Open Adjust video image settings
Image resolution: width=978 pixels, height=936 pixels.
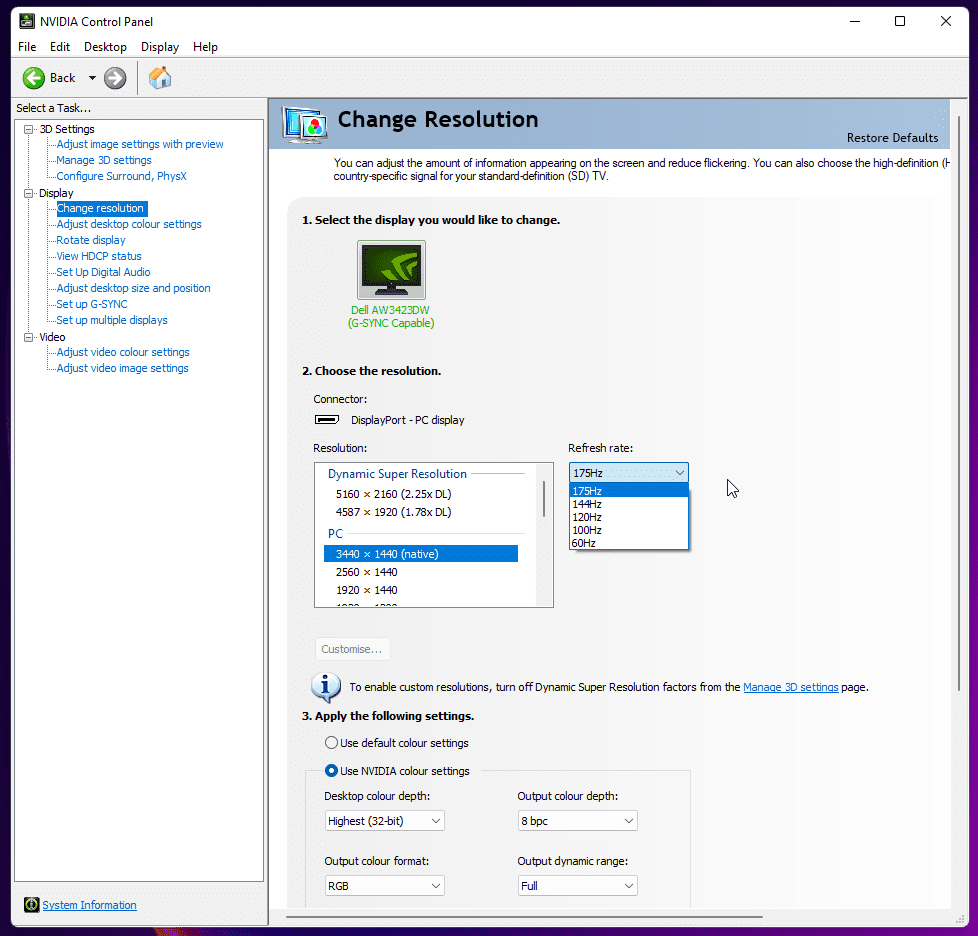pos(122,368)
